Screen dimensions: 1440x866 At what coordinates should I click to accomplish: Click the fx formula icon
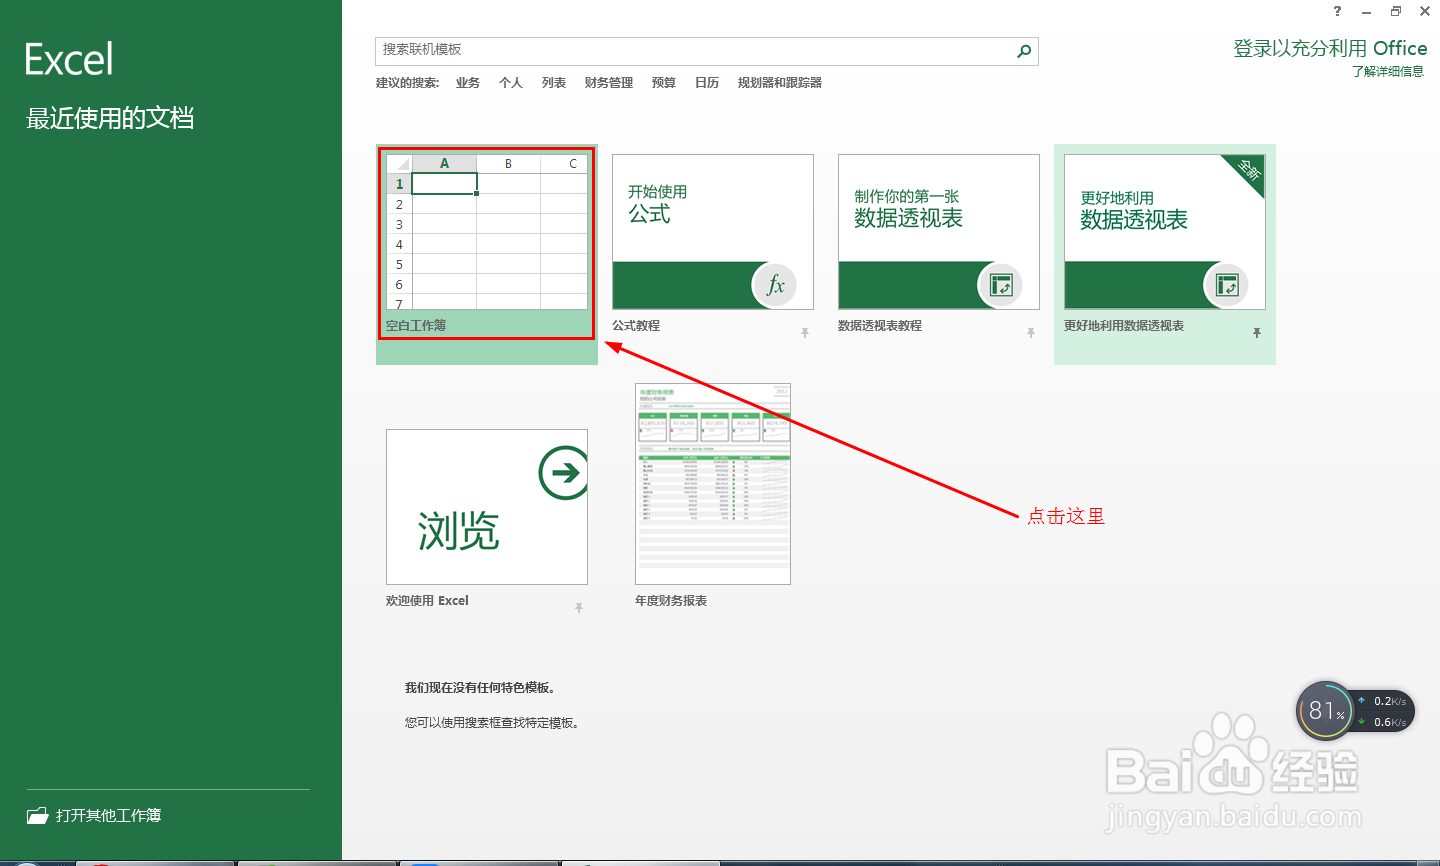pos(774,286)
